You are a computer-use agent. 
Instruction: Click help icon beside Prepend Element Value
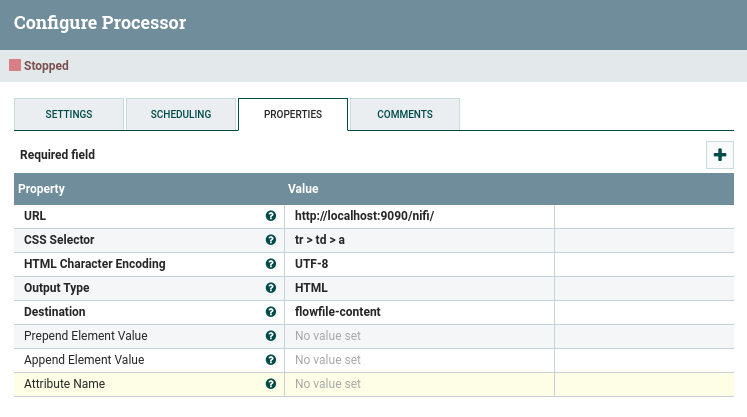click(271, 336)
